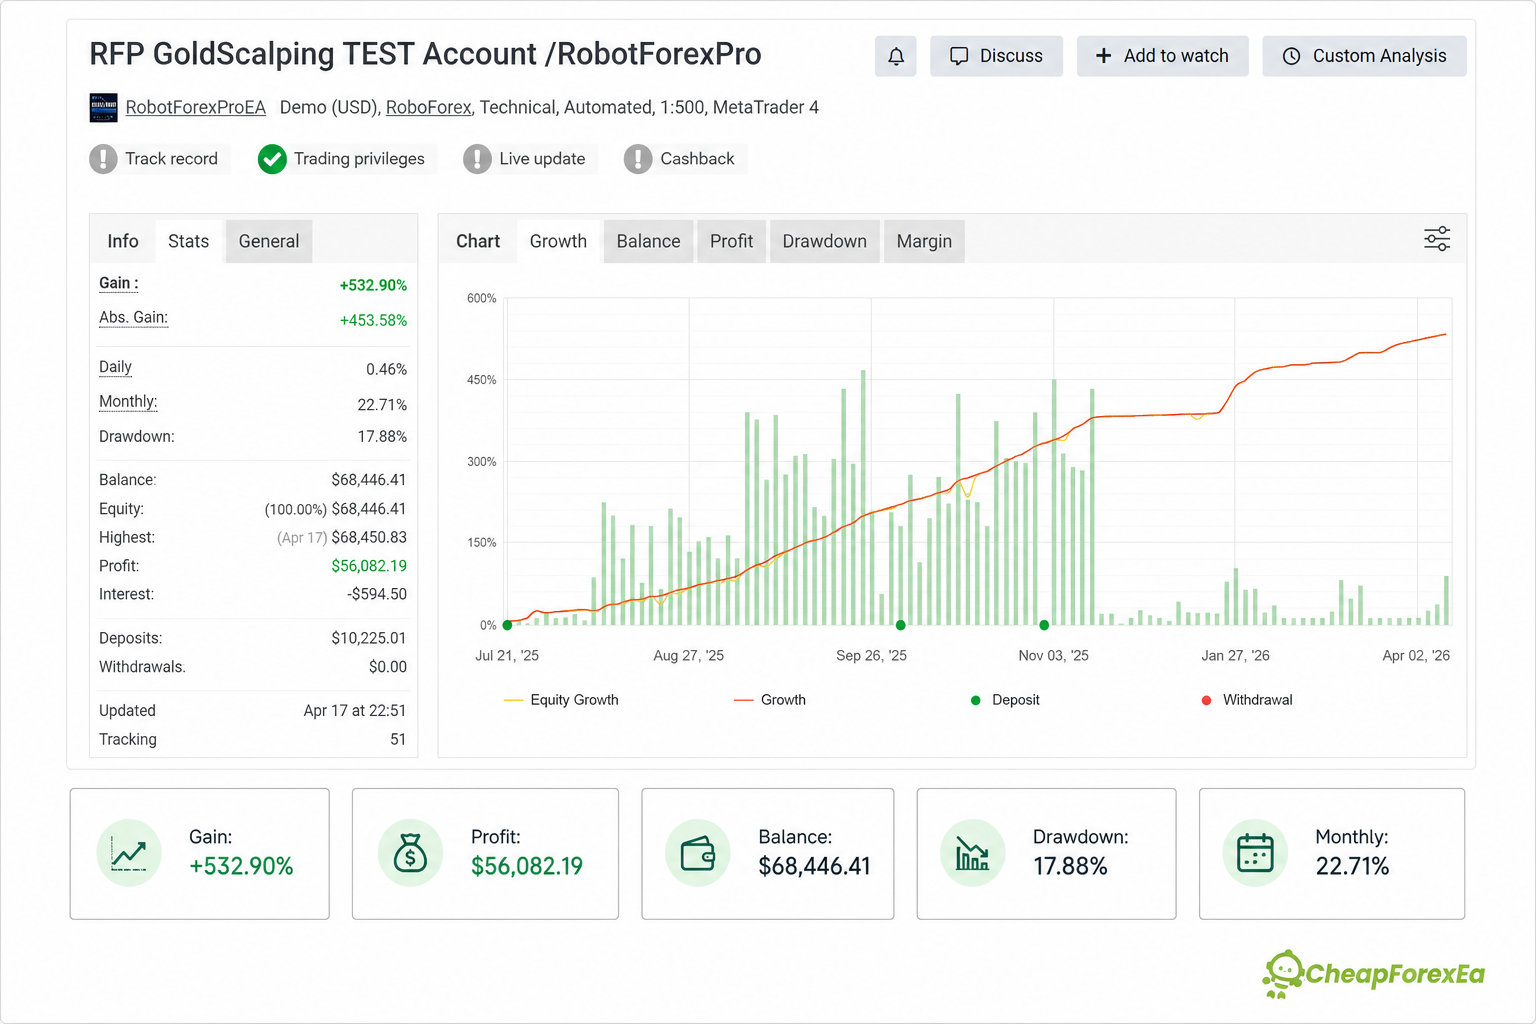The width and height of the screenshot is (1536, 1024).
Task: Click the Monthly label in Info panel
Action: [x=128, y=402]
